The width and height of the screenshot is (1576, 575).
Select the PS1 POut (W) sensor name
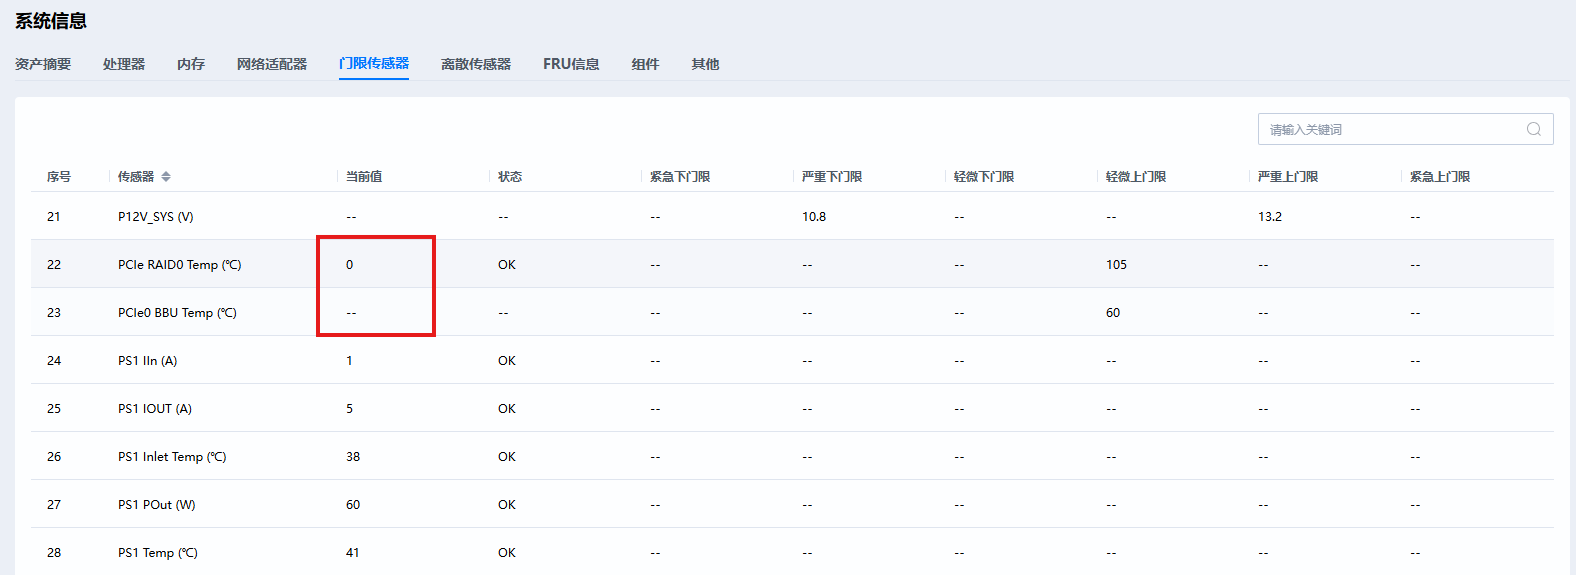(x=157, y=504)
